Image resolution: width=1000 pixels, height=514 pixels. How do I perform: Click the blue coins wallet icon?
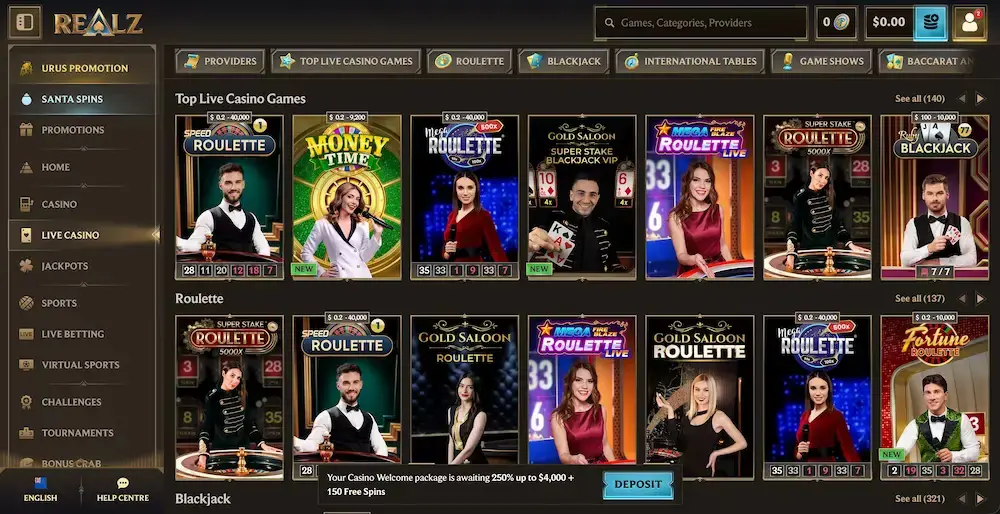coord(930,23)
